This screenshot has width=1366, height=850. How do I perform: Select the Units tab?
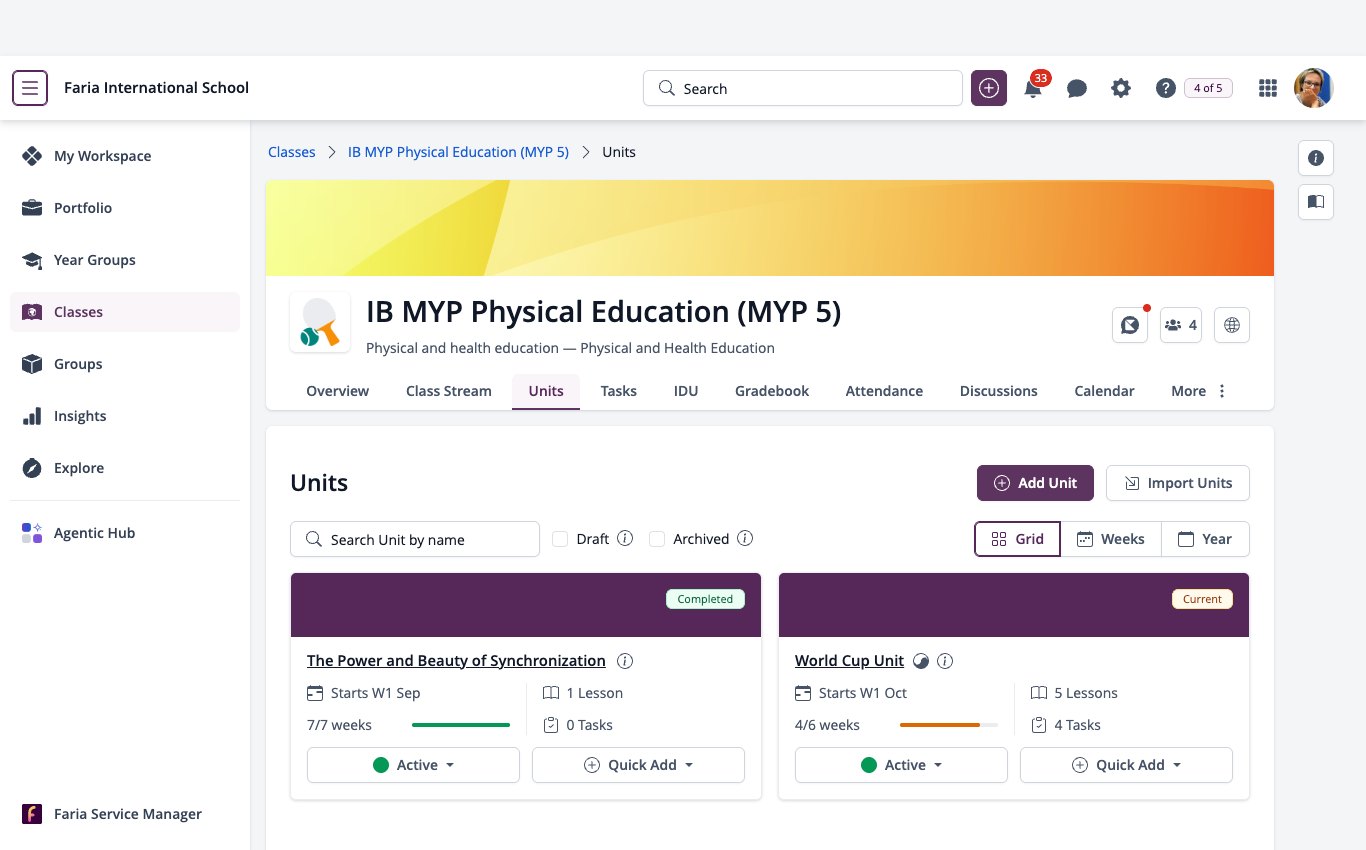pyautogui.click(x=546, y=391)
